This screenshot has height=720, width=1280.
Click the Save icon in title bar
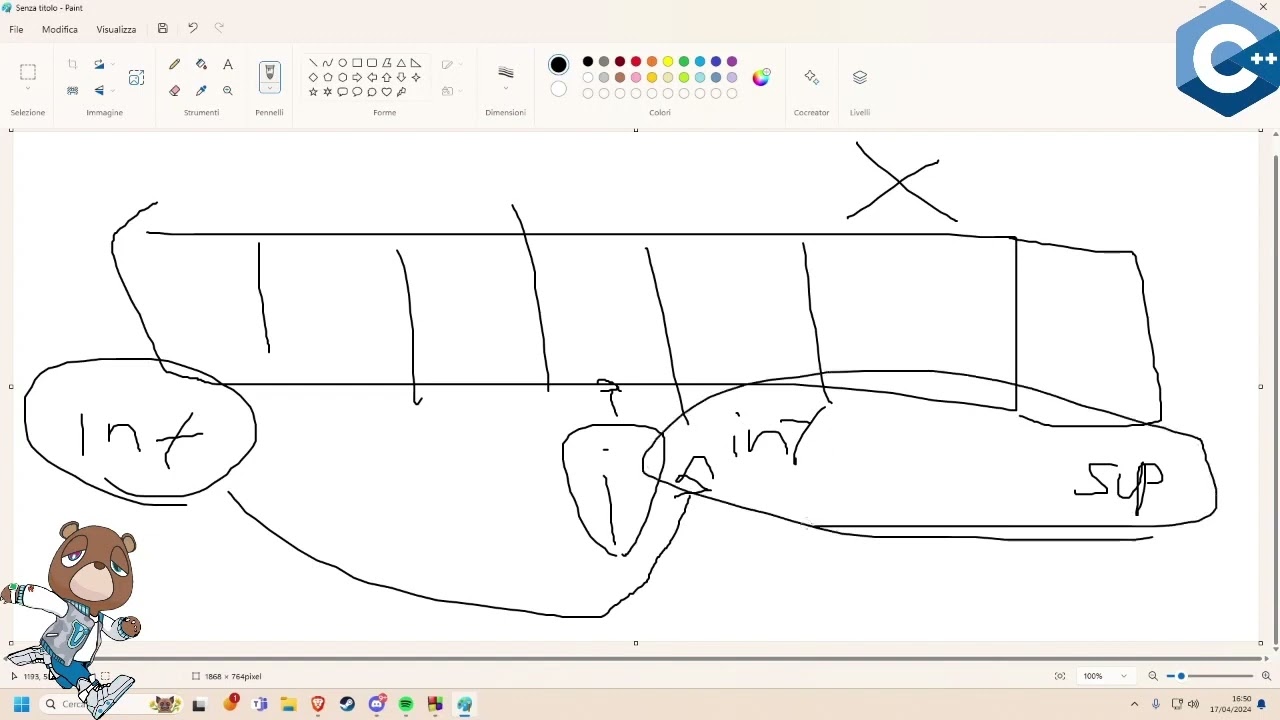tap(163, 28)
